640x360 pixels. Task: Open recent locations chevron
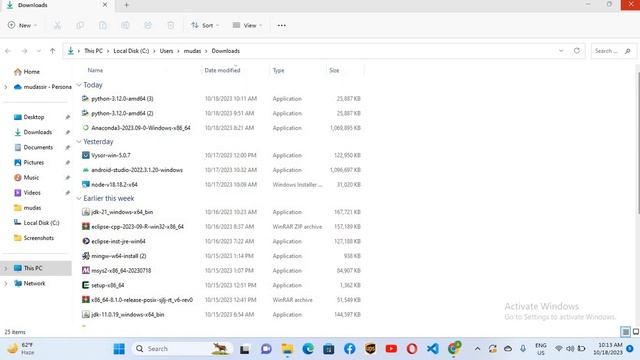[x=39, y=51]
